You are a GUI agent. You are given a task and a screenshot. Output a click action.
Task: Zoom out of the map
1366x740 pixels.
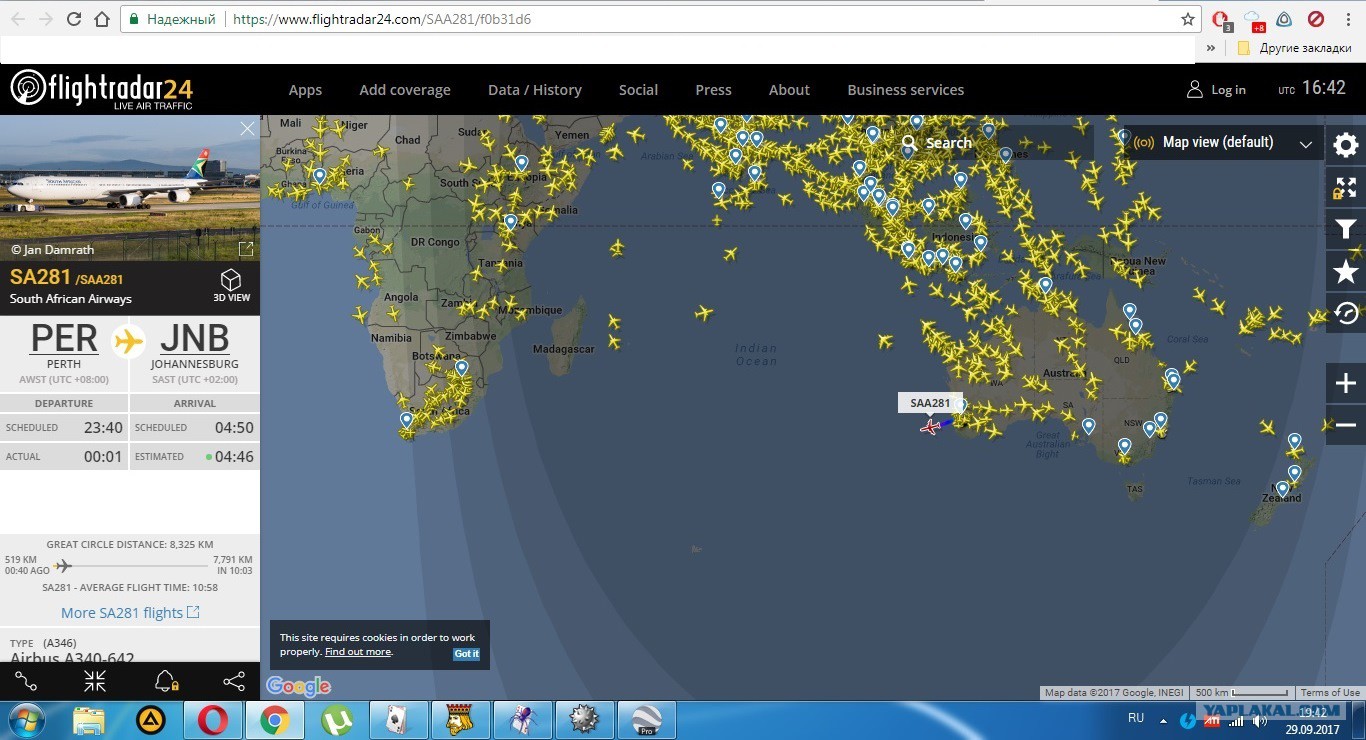pos(1346,425)
